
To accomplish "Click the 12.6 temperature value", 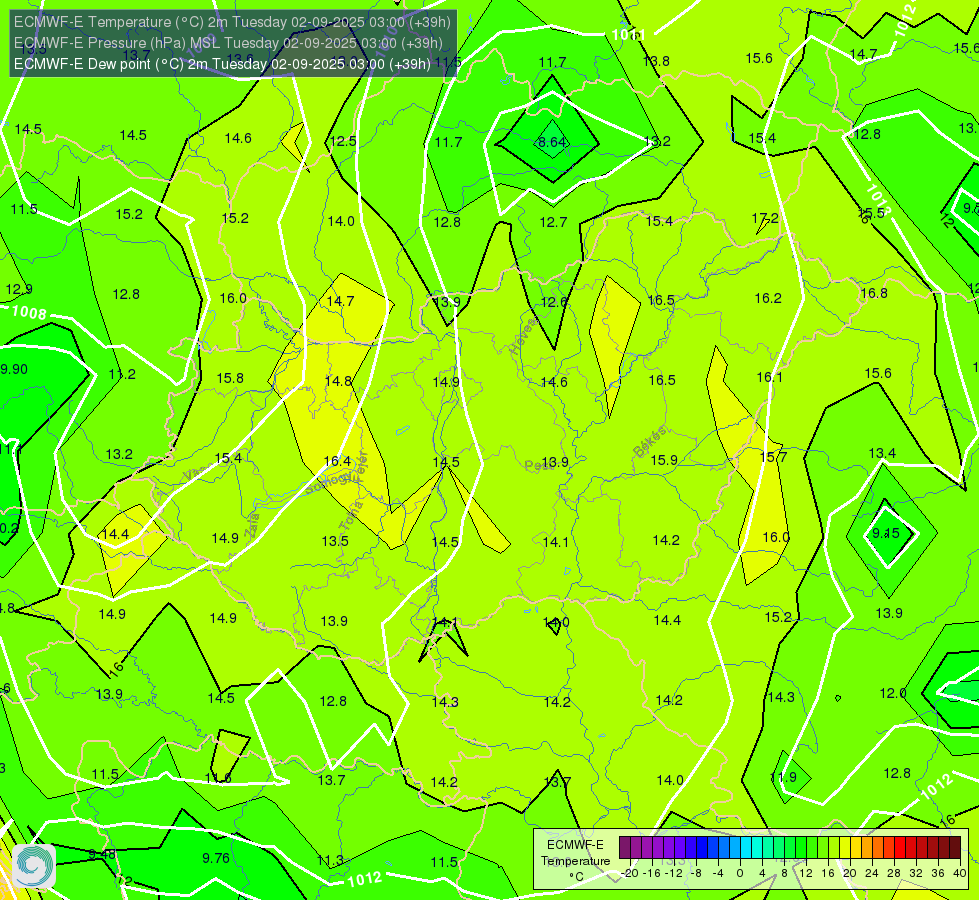I will click(554, 302).
